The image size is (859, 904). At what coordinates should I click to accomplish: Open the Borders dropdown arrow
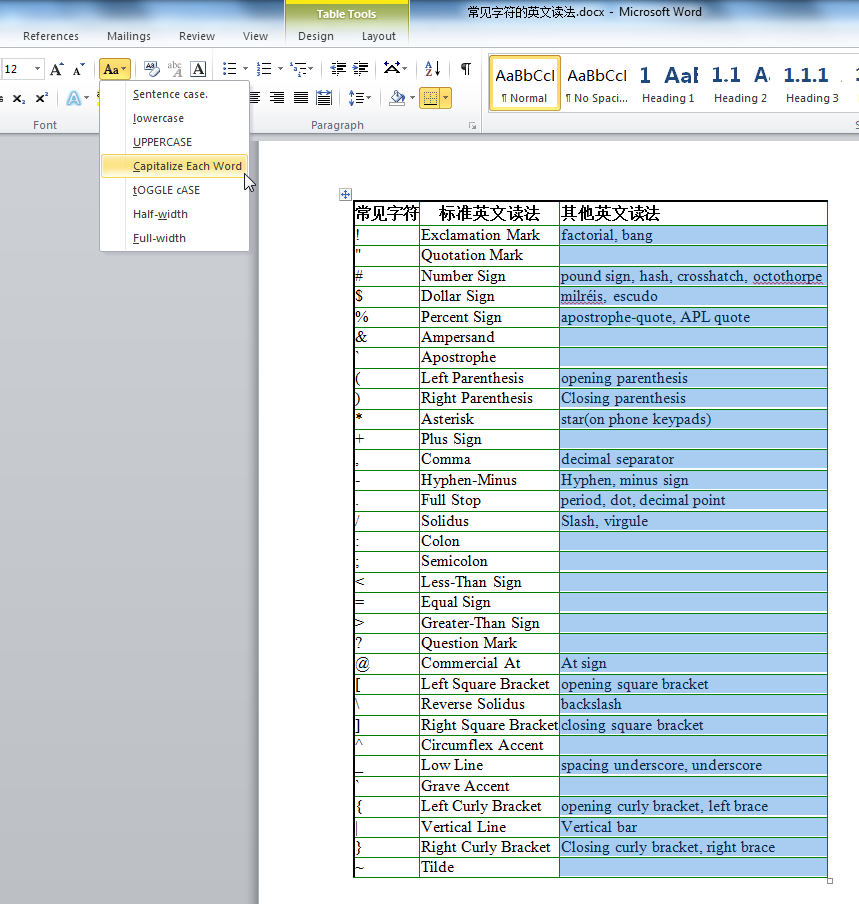pyautogui.click(x=446, y=98)
